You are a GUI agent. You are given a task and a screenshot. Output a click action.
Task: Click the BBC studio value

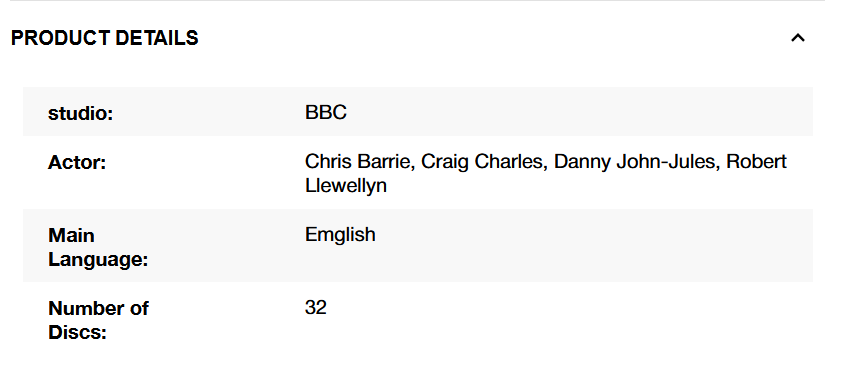pyautogui.click(x=326, y=112)
